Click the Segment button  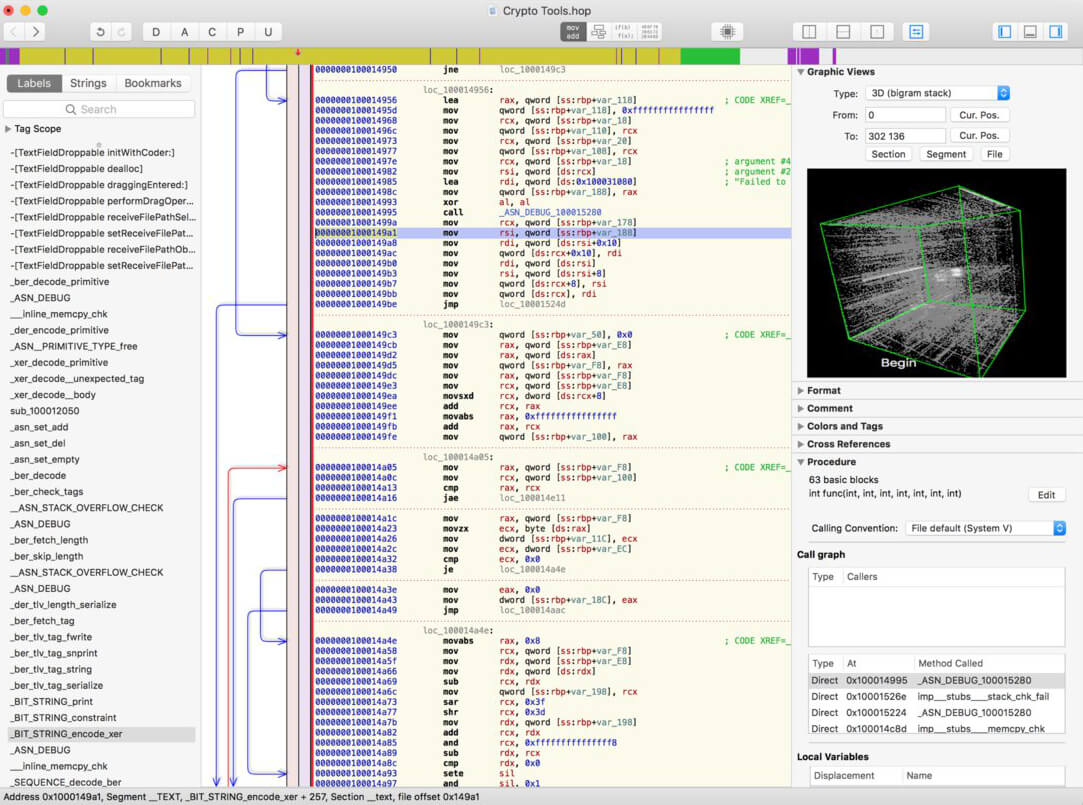[946, 154]
